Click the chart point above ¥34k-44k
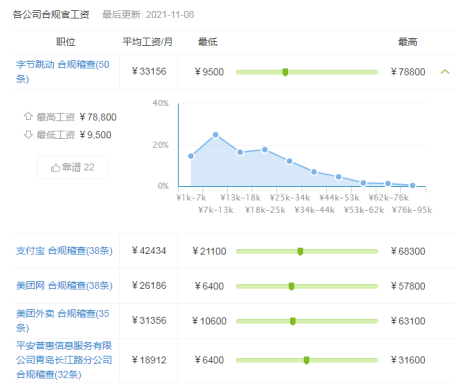The width and height of the screenshot is (468, 388). tap(314, 172)
